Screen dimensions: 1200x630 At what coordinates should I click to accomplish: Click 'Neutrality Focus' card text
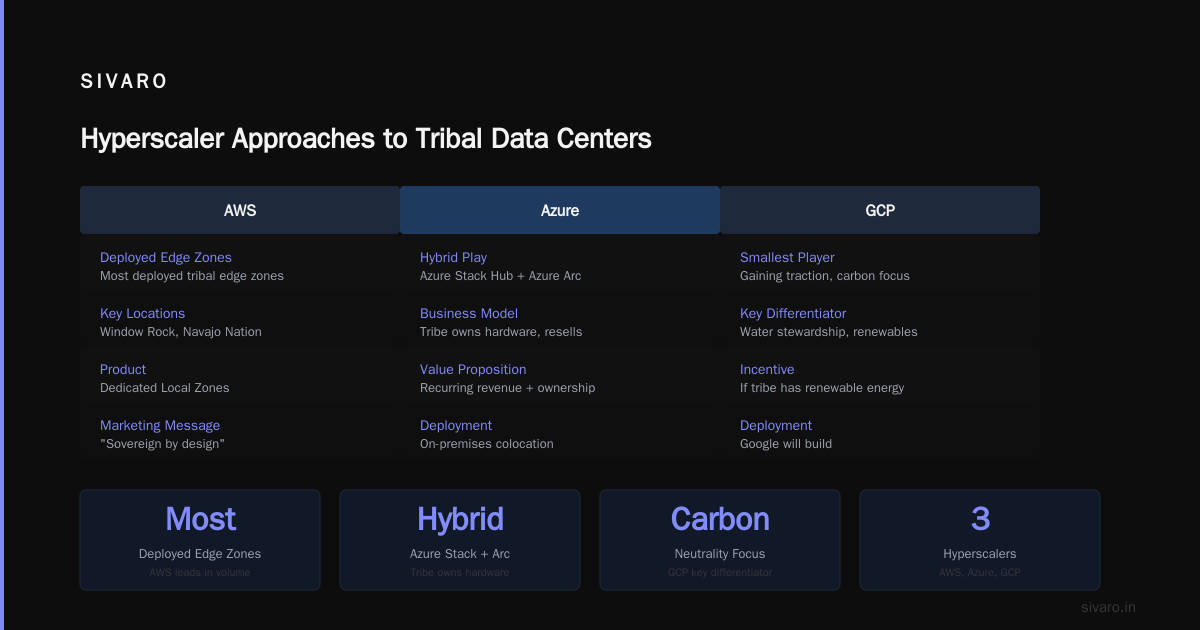[720, 554]
